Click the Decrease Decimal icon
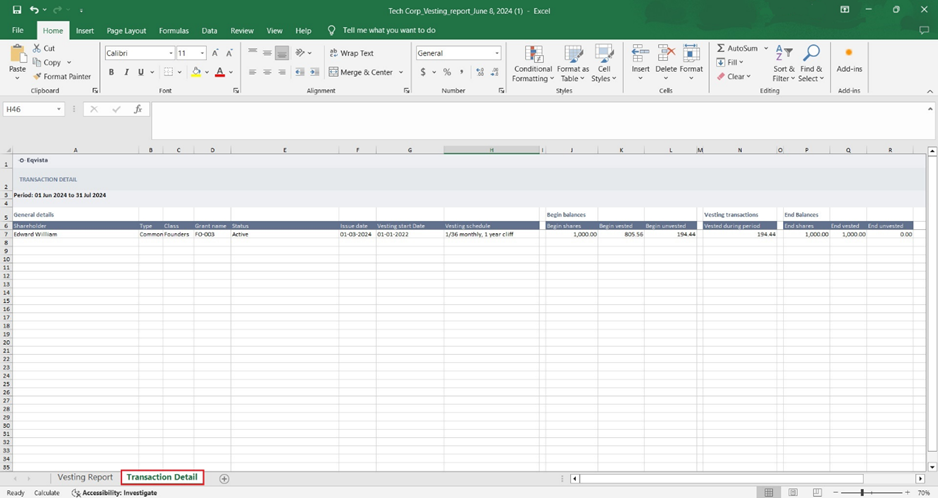The image size is (938, 498). [x=495, y=72]
